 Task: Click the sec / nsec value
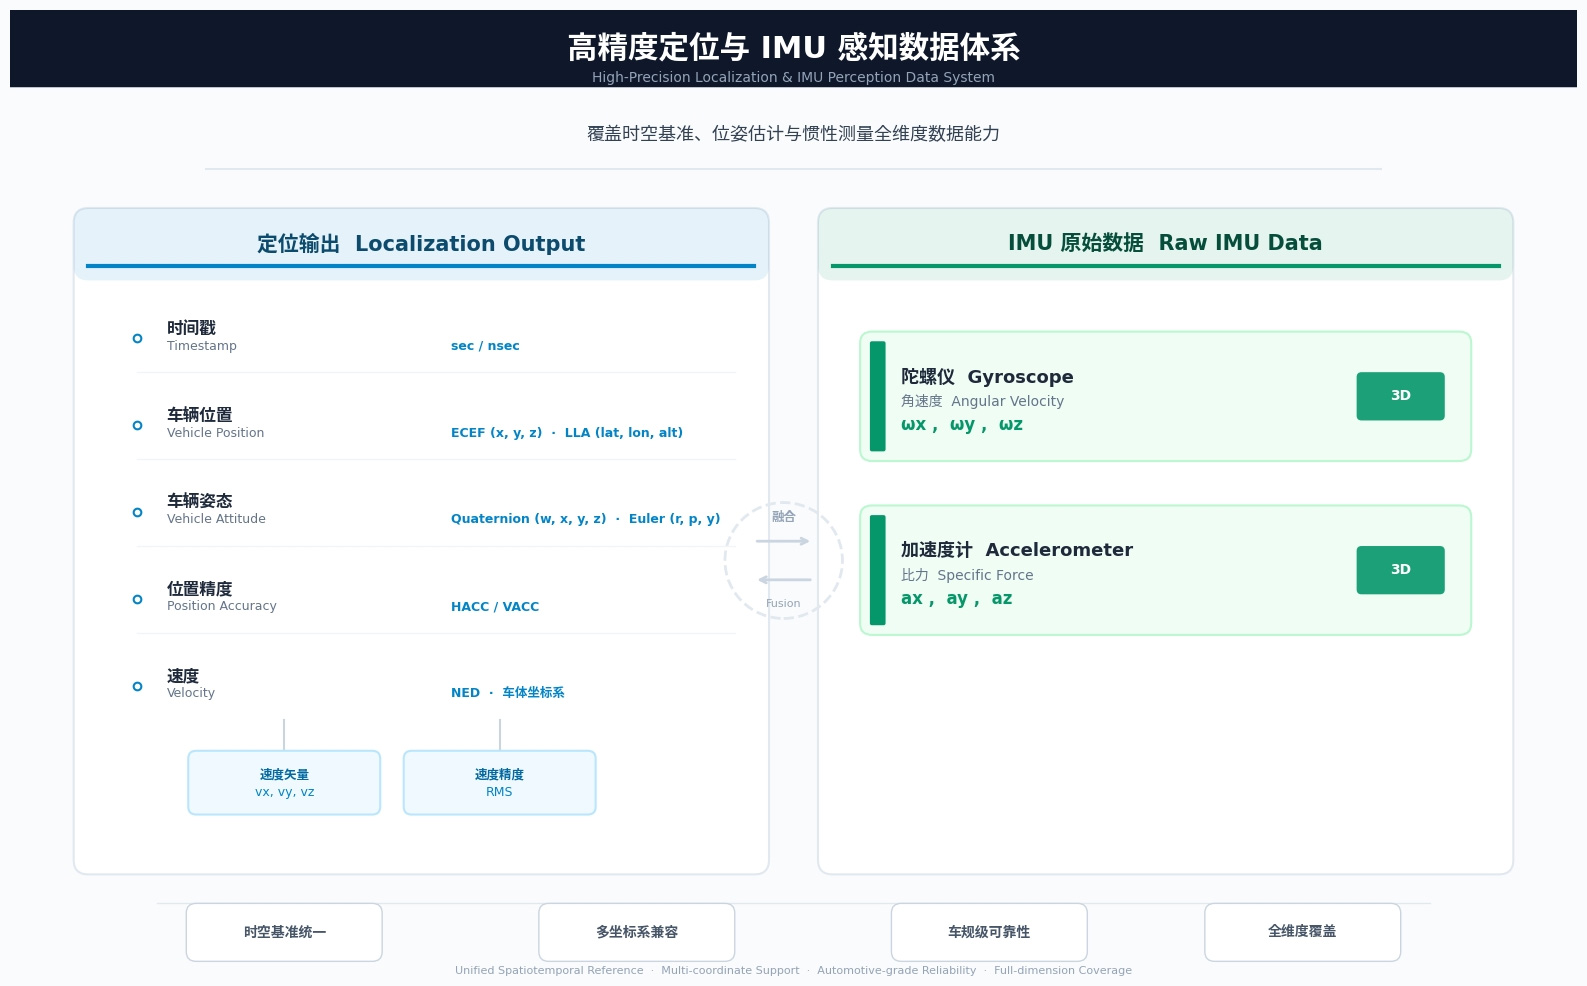pyautogui.click(x=485, y=346)
